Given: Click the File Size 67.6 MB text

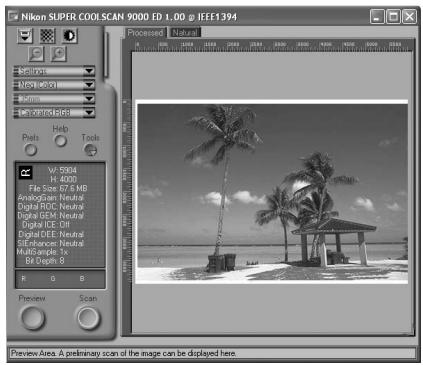Looking at the screenshot, I should 58,188.
